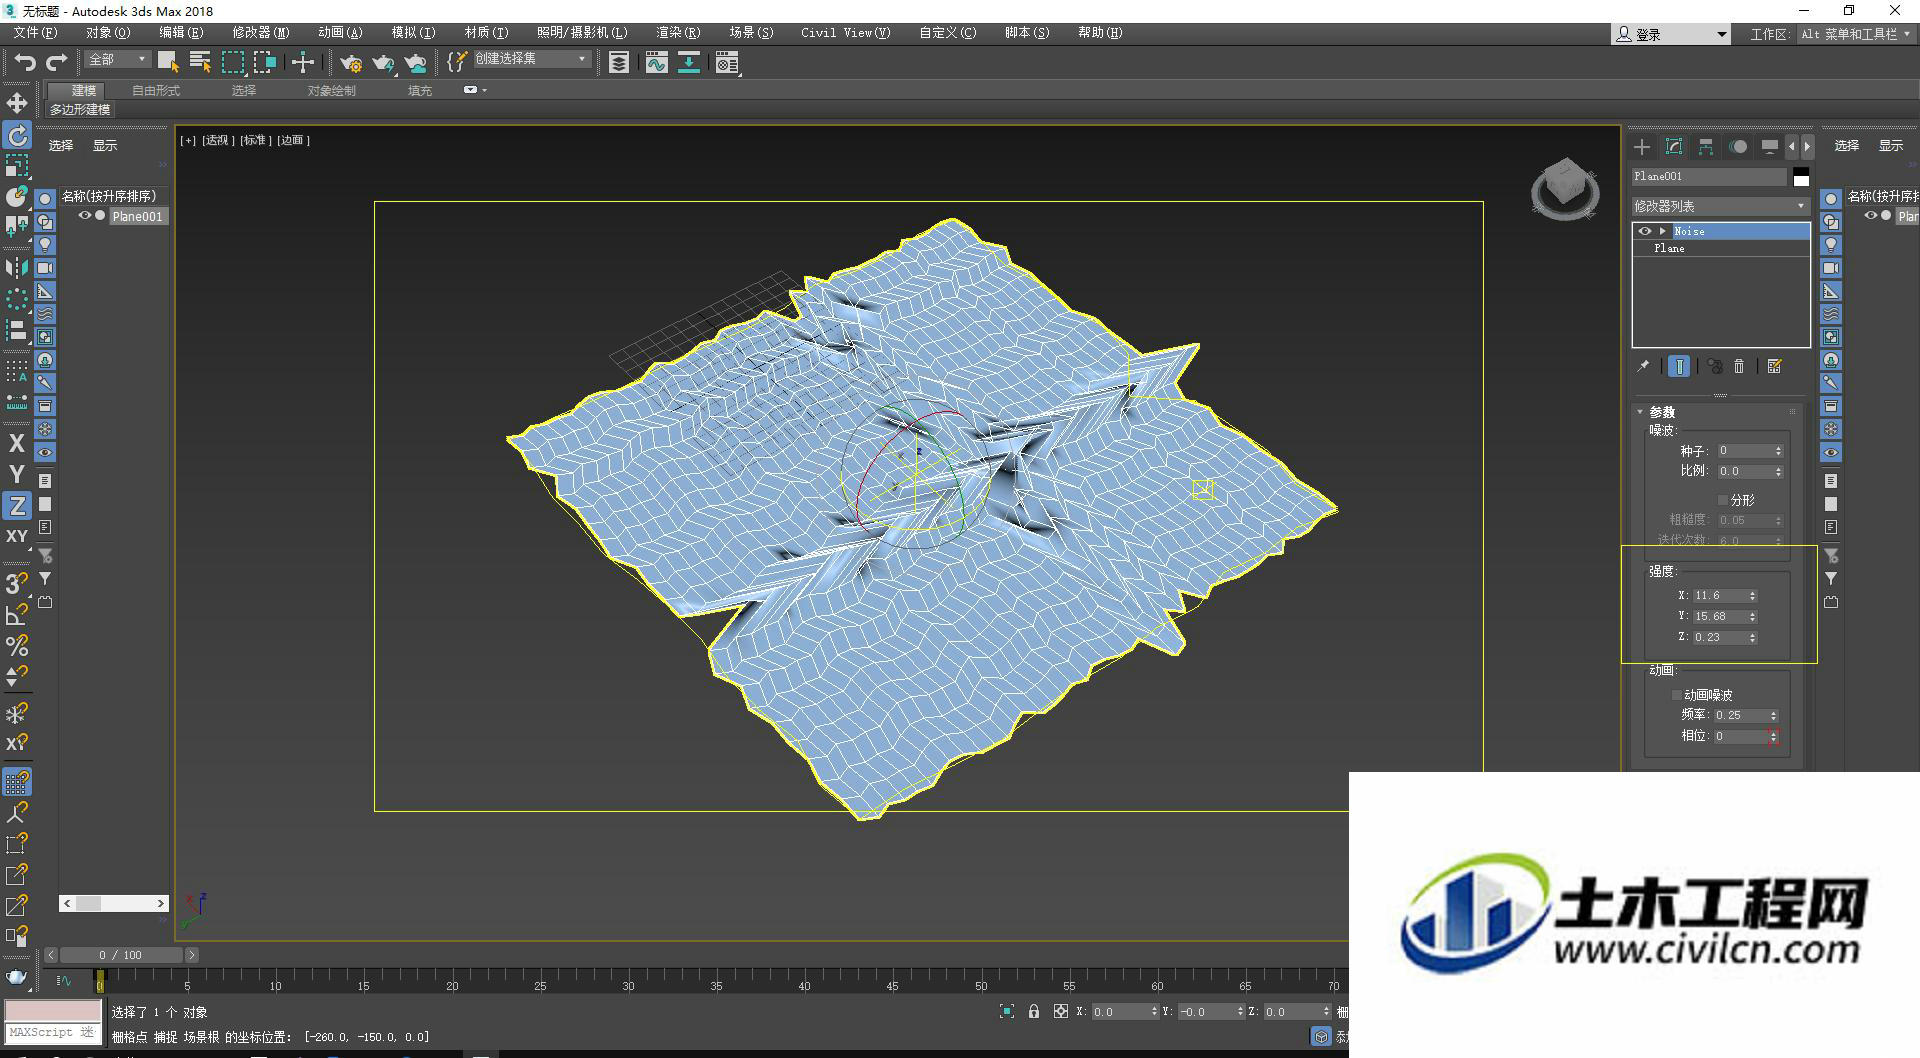
Task: Choose the rectangular selection region tool
Action: click(x=233, y=62)
